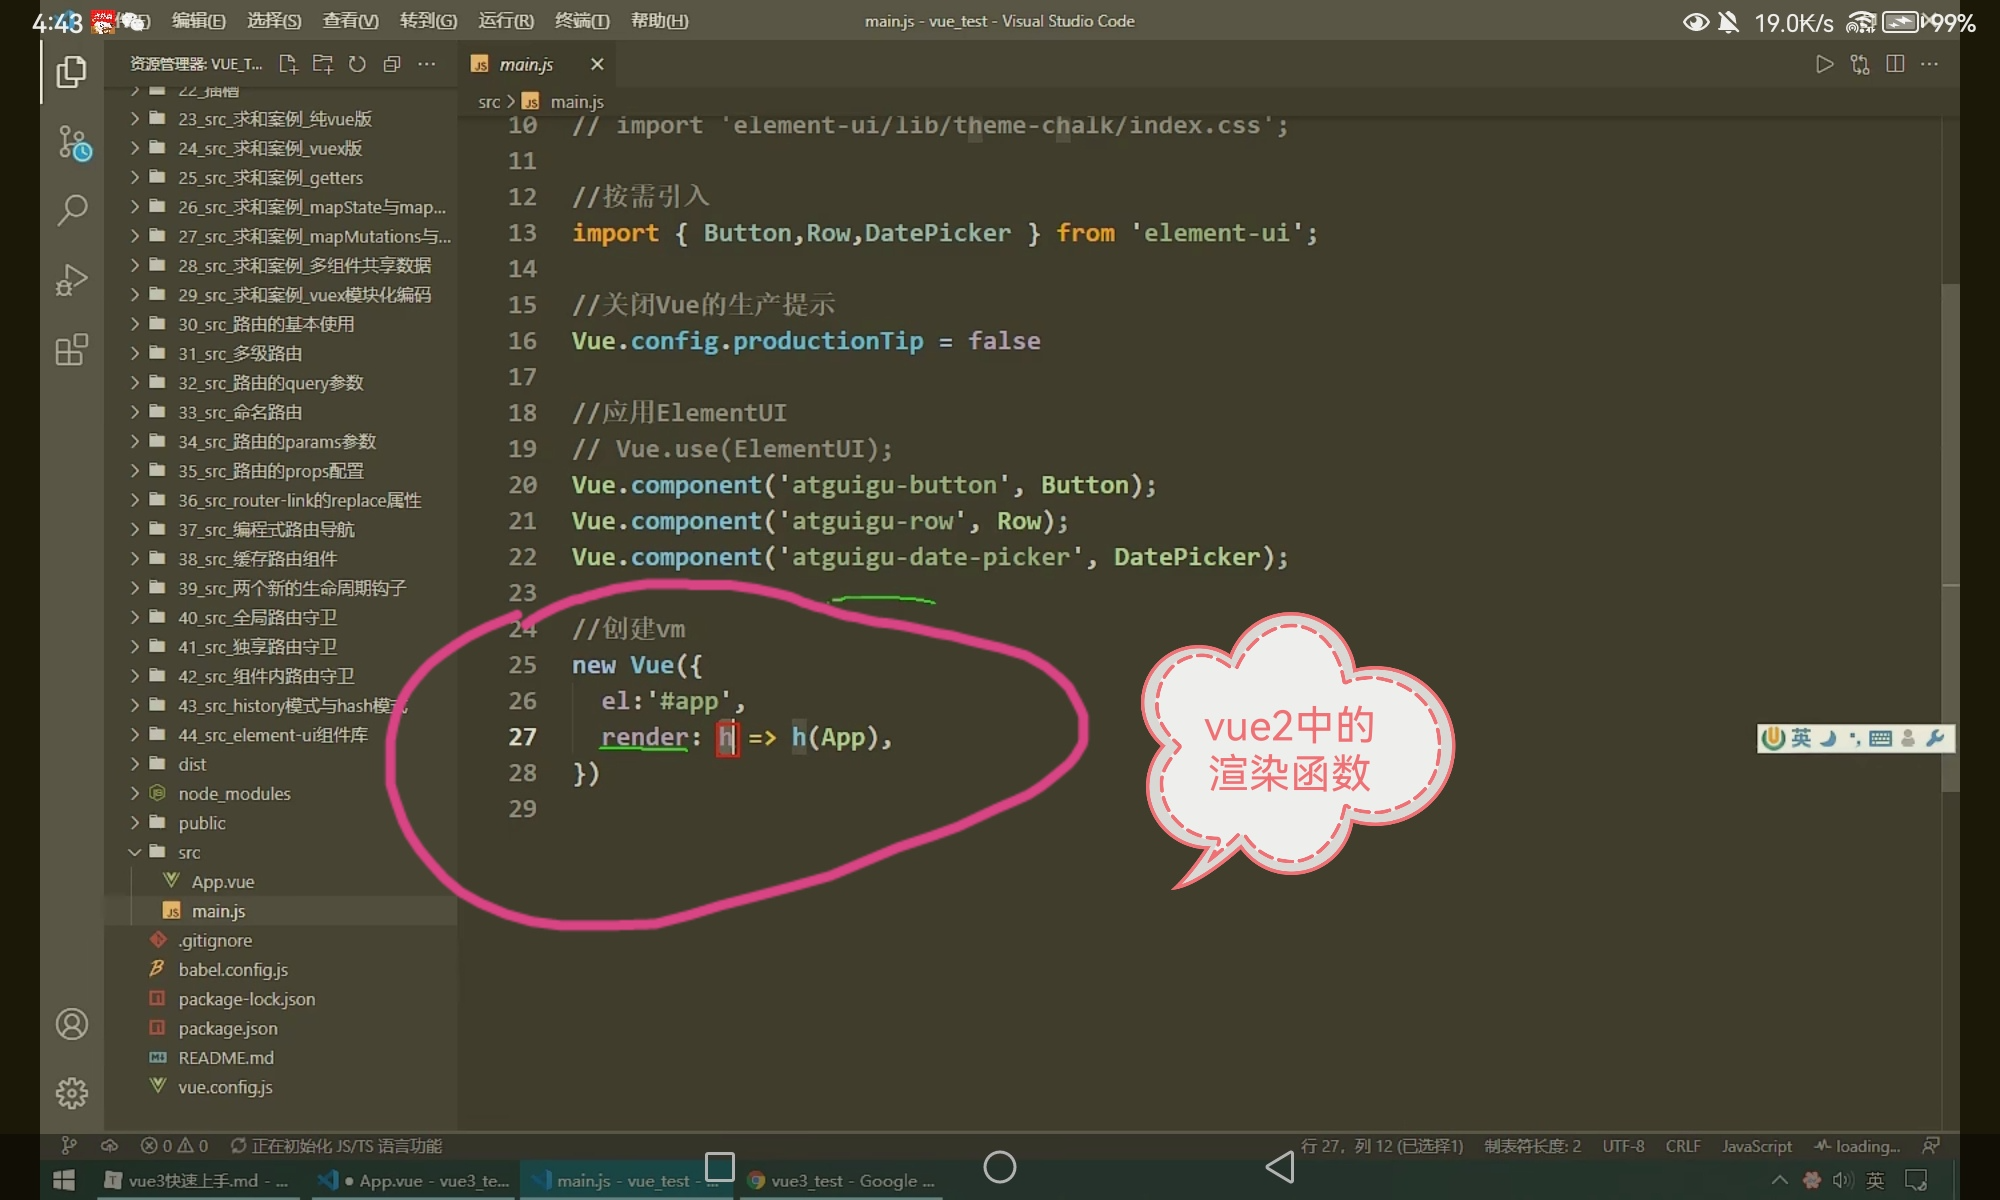Toggle the errors and warnings panel

(x=174, y=1146)
